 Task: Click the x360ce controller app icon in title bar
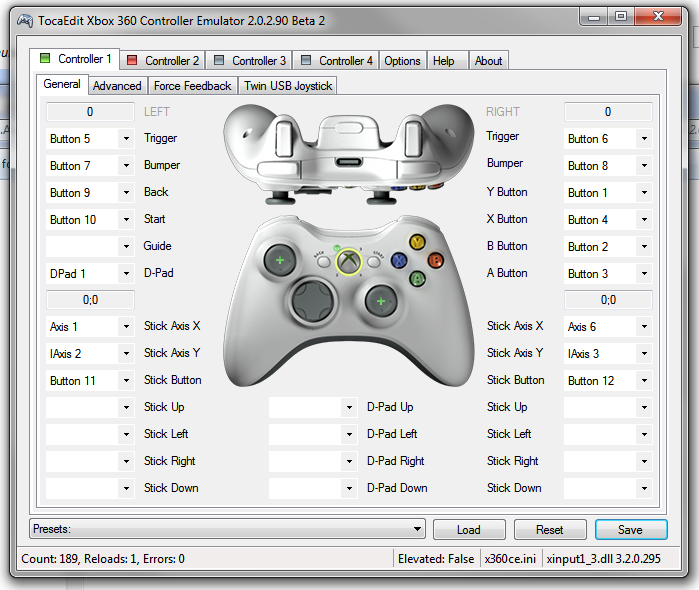tap(25, 21)
